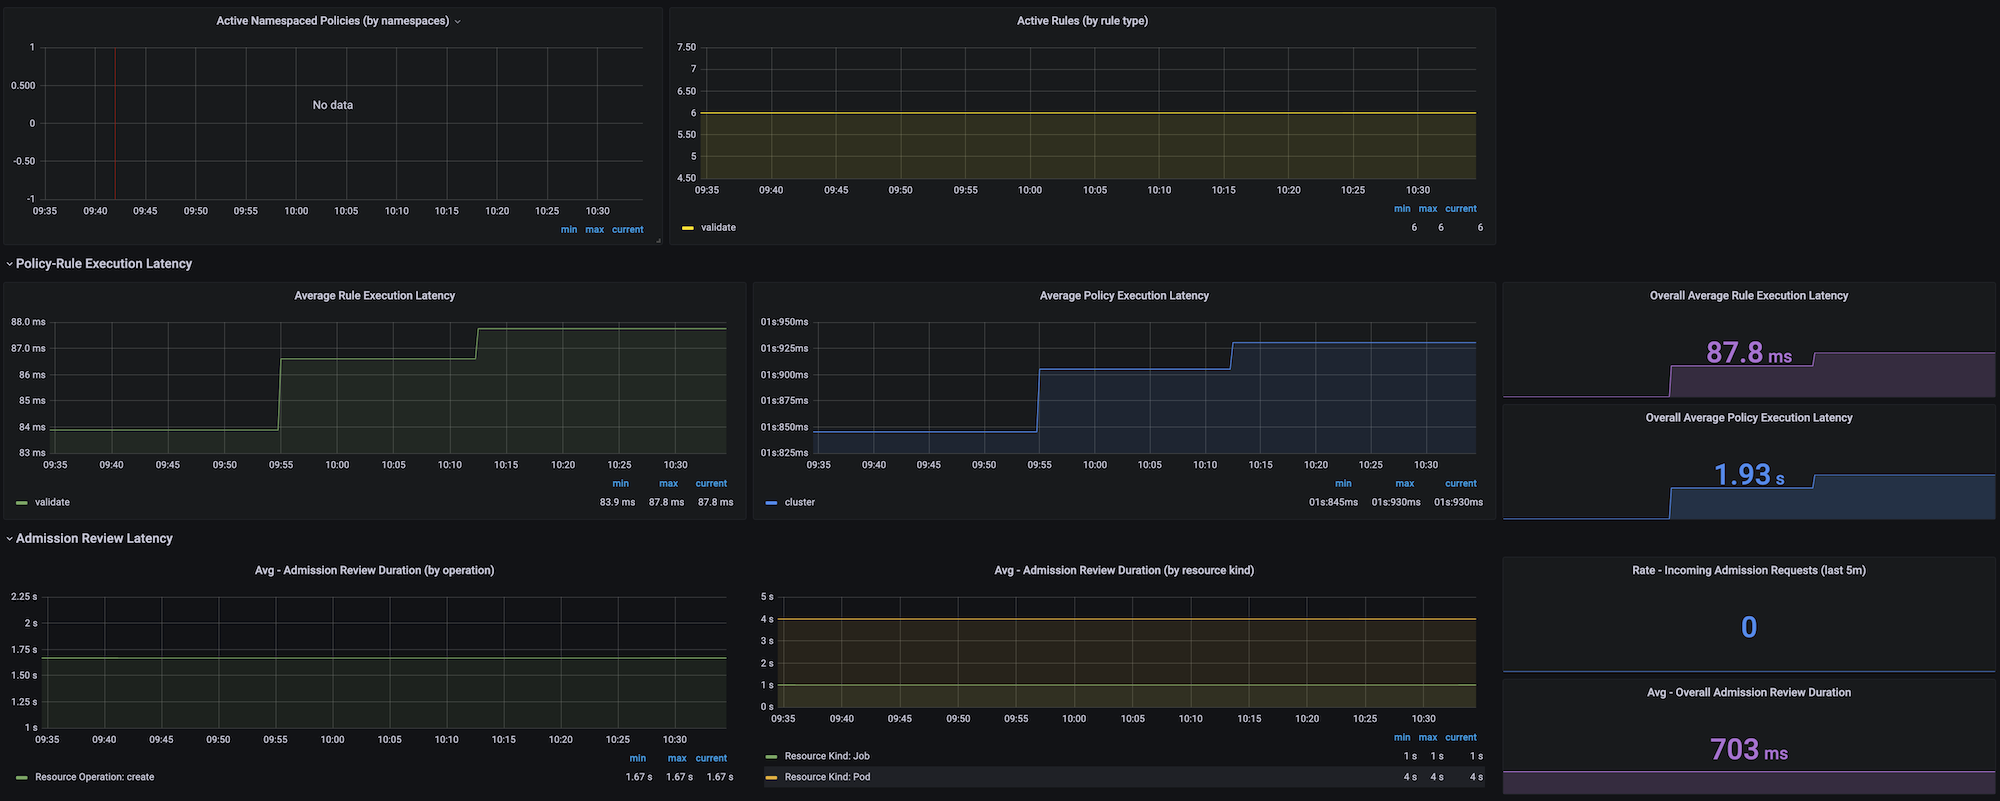The image size is (2000, 801).
Task: Open the Average Rule Execution Latency panel title
Action: [375, 296]
